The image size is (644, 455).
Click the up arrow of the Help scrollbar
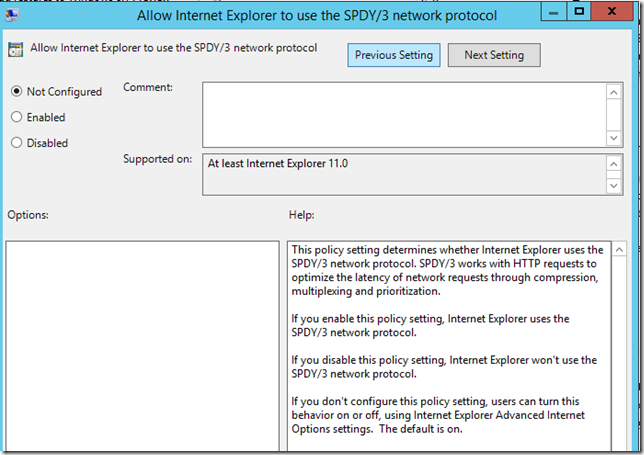[618, 250]
